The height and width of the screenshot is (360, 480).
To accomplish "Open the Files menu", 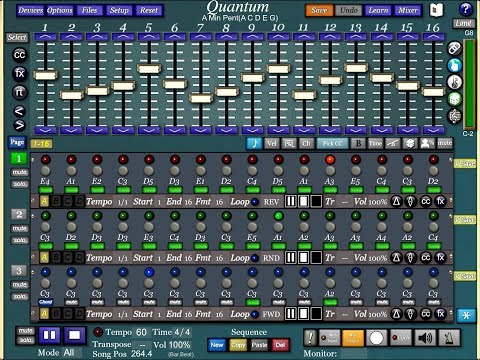I will tap(89, 10).
